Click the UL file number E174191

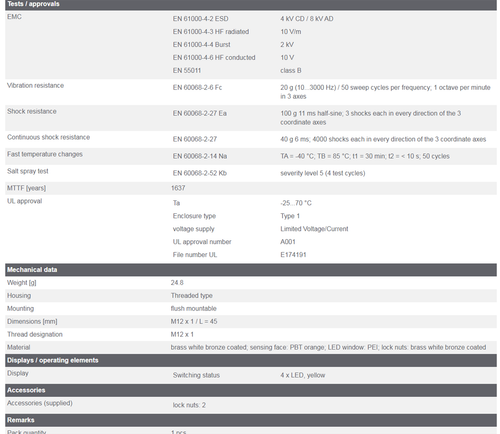coord(293,255)
